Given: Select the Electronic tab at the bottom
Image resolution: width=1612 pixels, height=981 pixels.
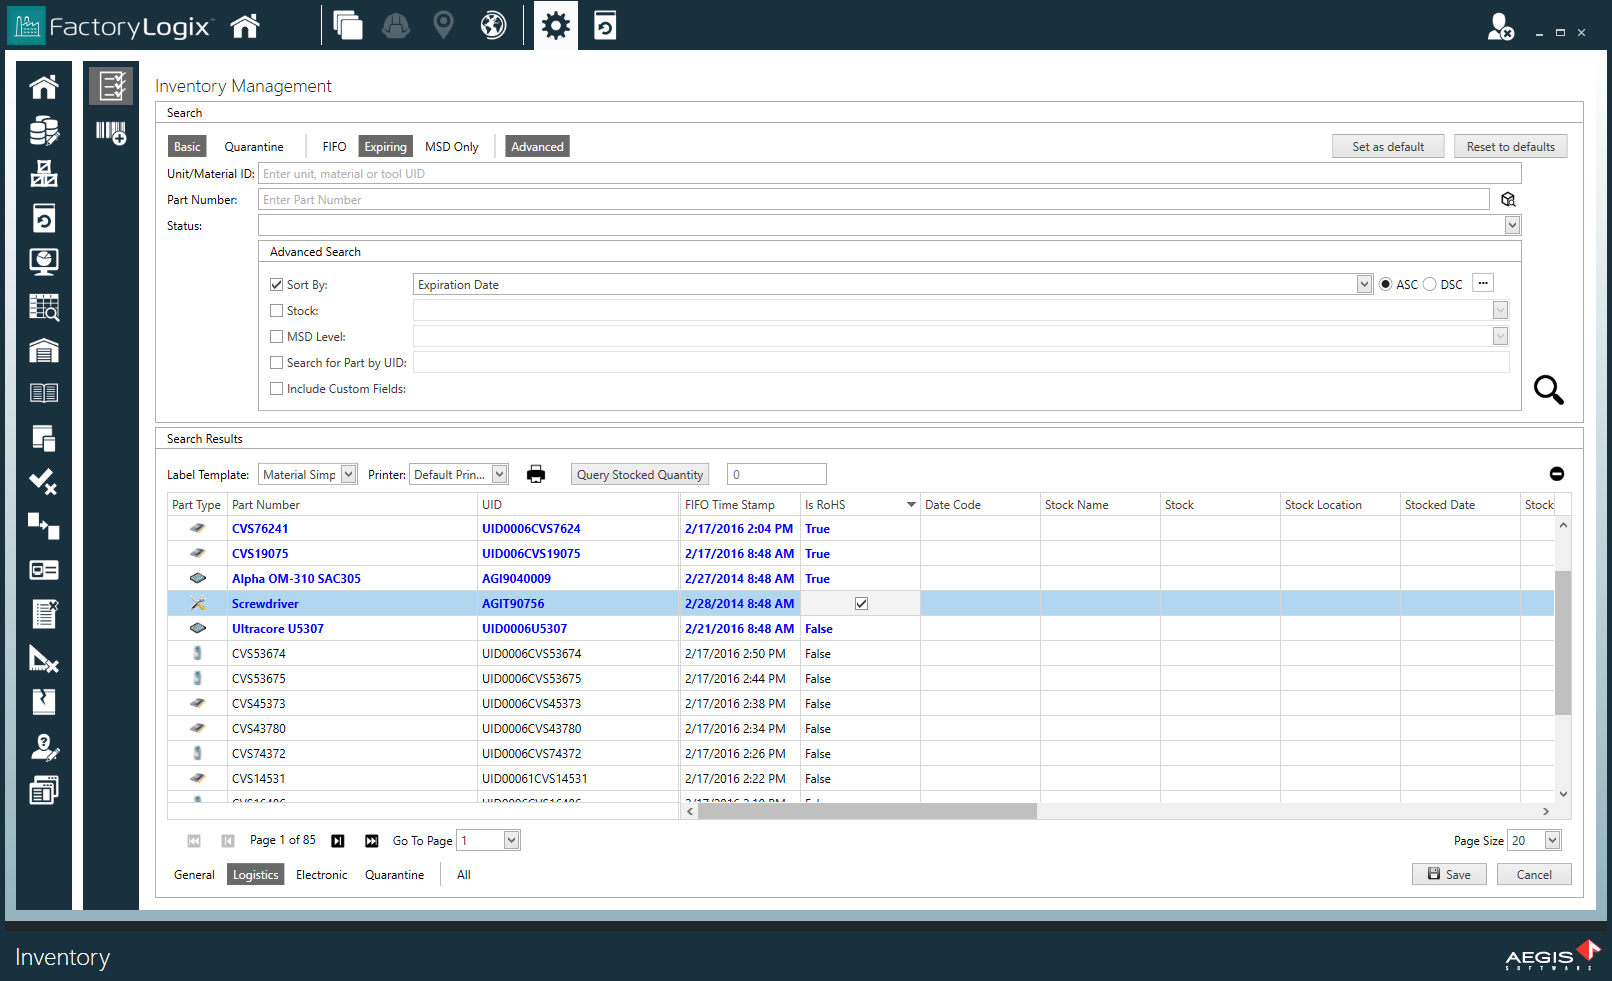Looking at the screenshot, I should pyautogui.click(x=321, y=874).
